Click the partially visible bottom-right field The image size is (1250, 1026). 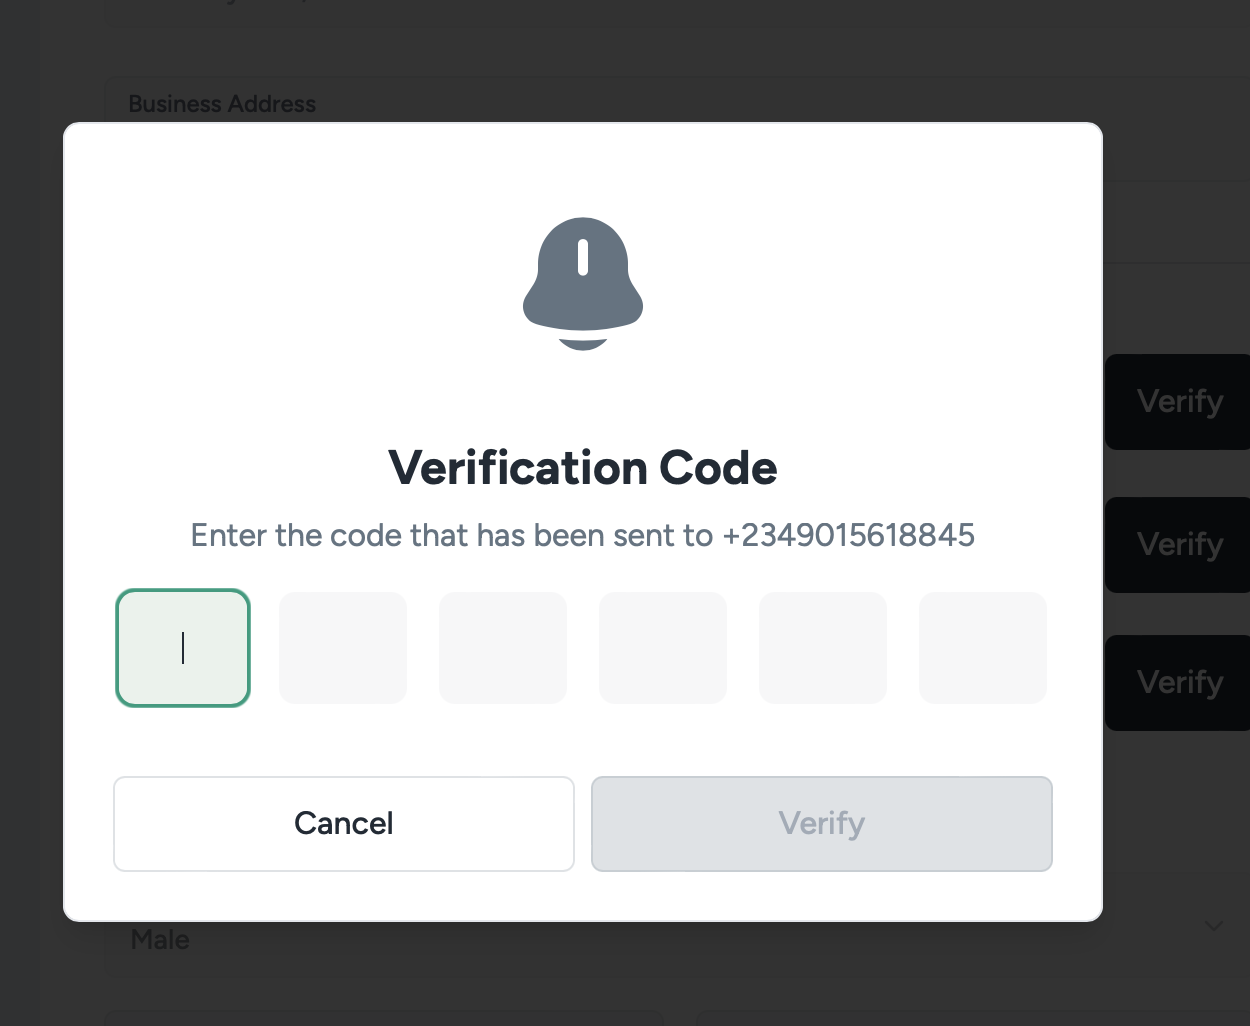coord(970,1018)
